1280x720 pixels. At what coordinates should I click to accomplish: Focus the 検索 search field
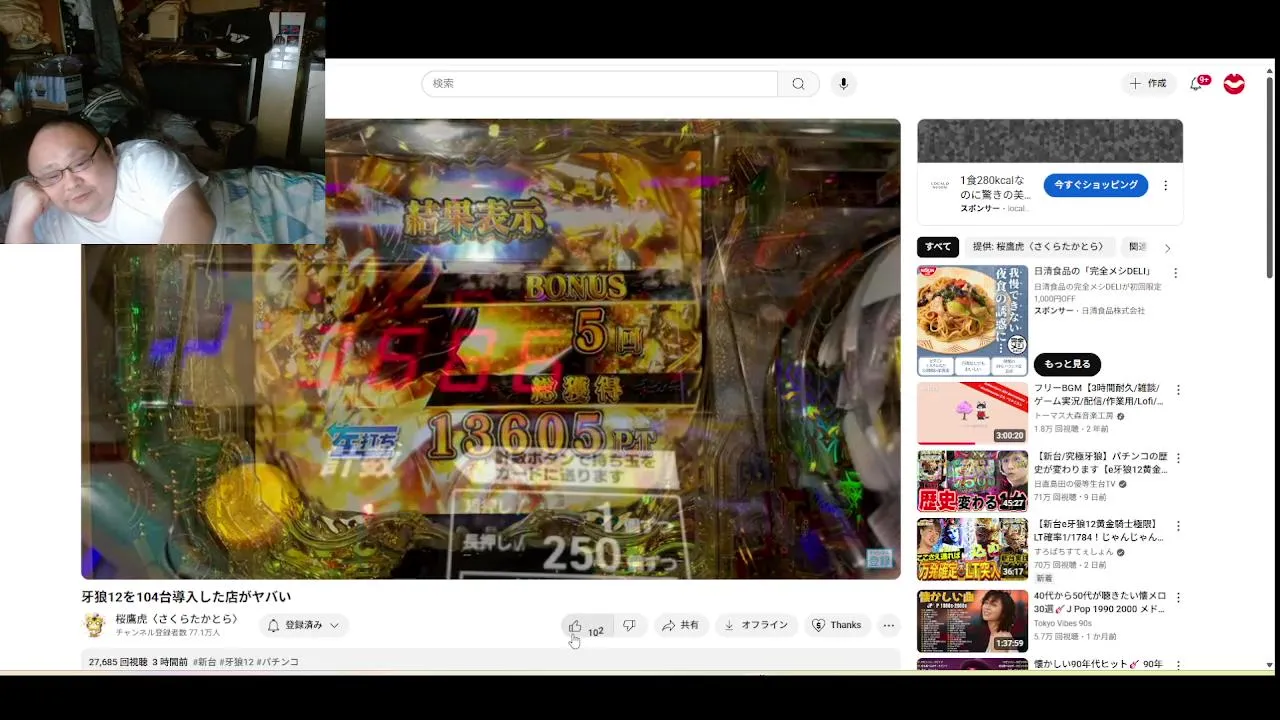pos(599,84)
